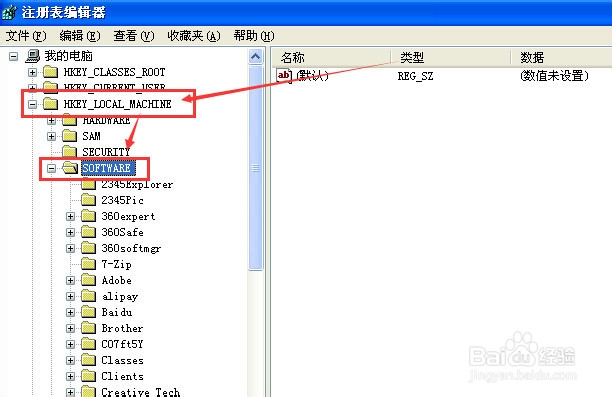
Task: Open the 查看(V) menu
Action: tap(134, 36)
